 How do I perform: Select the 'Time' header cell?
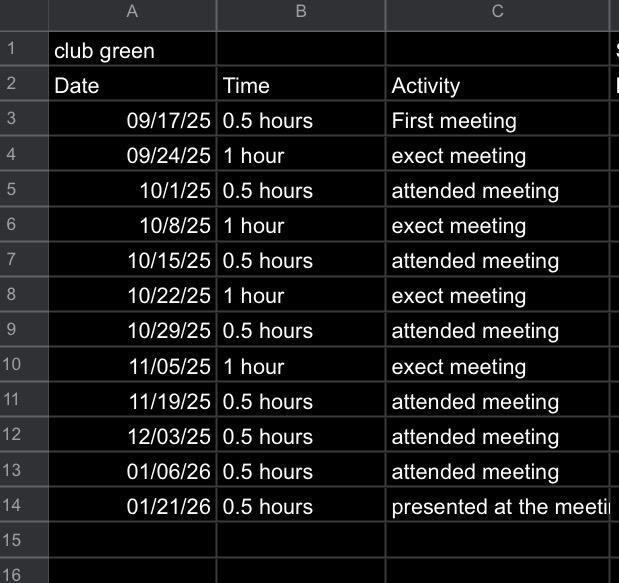(x=300, y=85)
